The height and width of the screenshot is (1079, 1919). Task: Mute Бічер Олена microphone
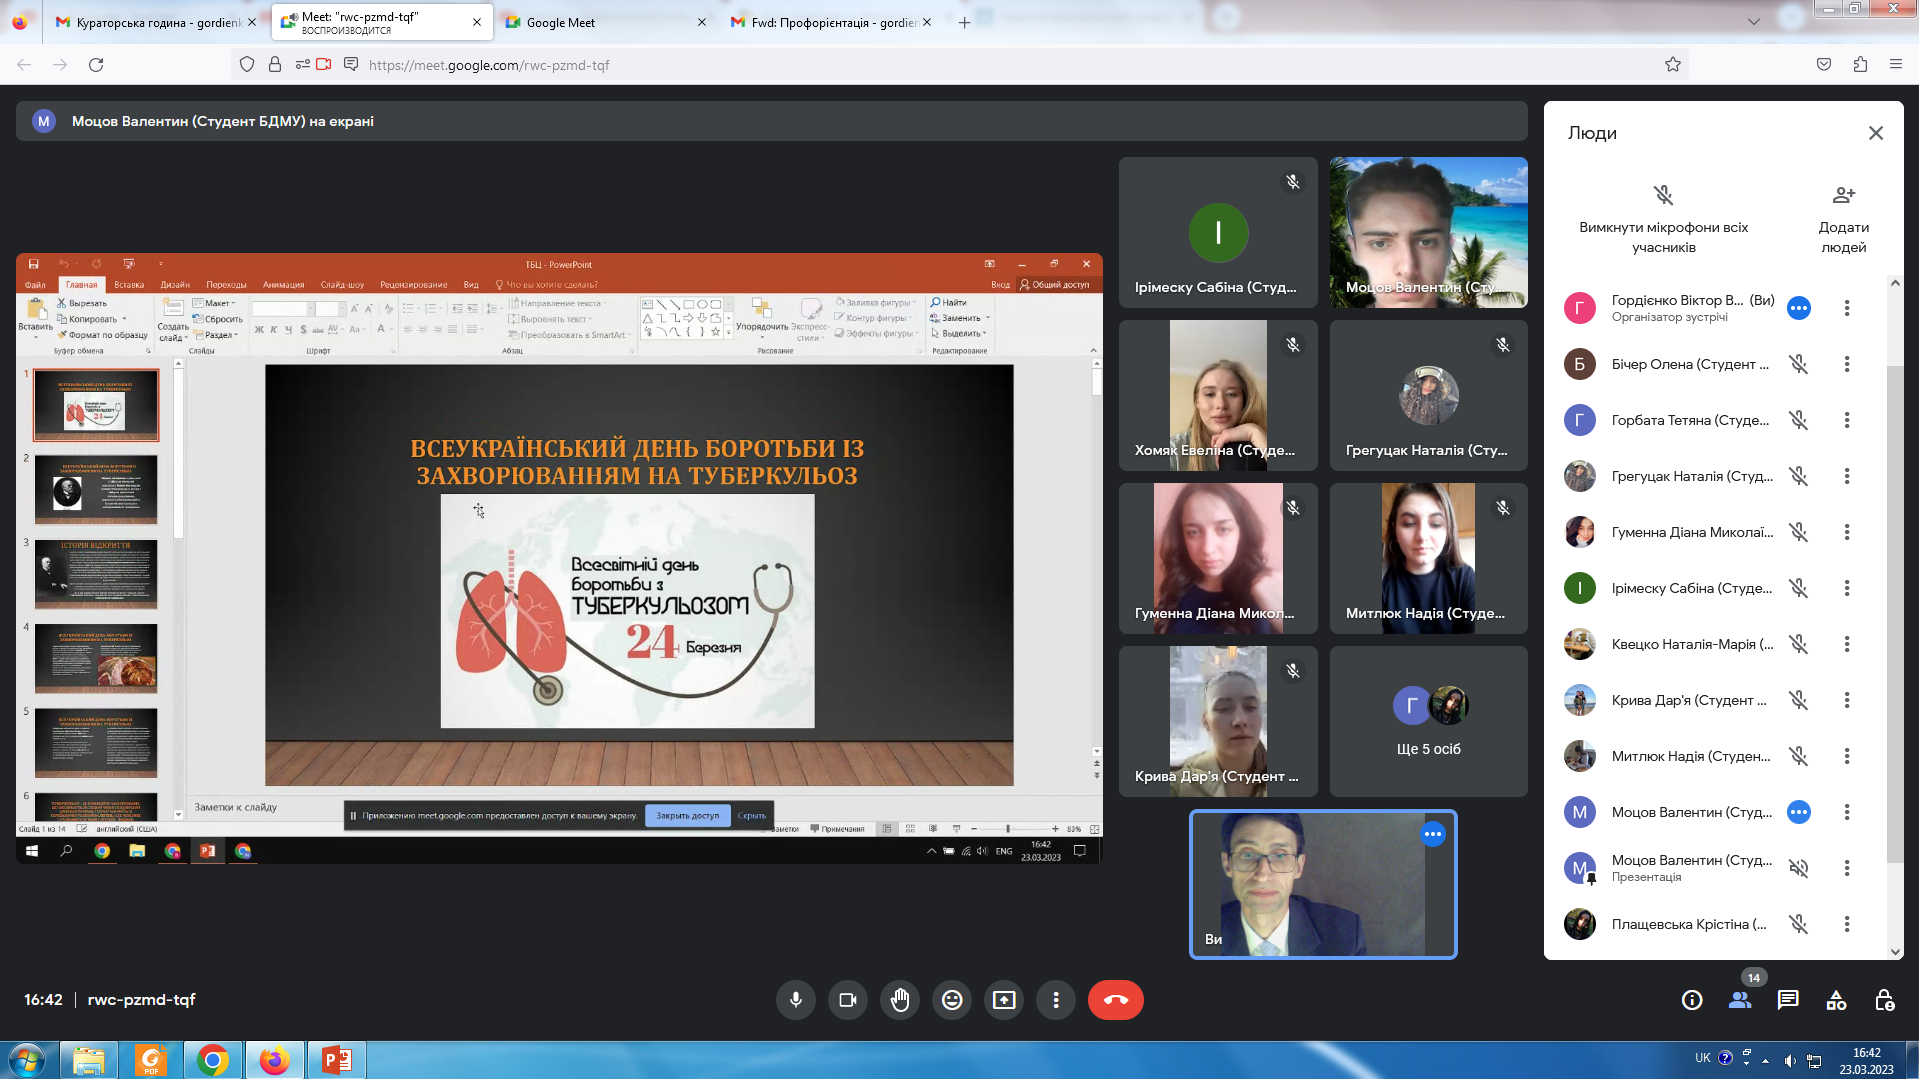1798,364
